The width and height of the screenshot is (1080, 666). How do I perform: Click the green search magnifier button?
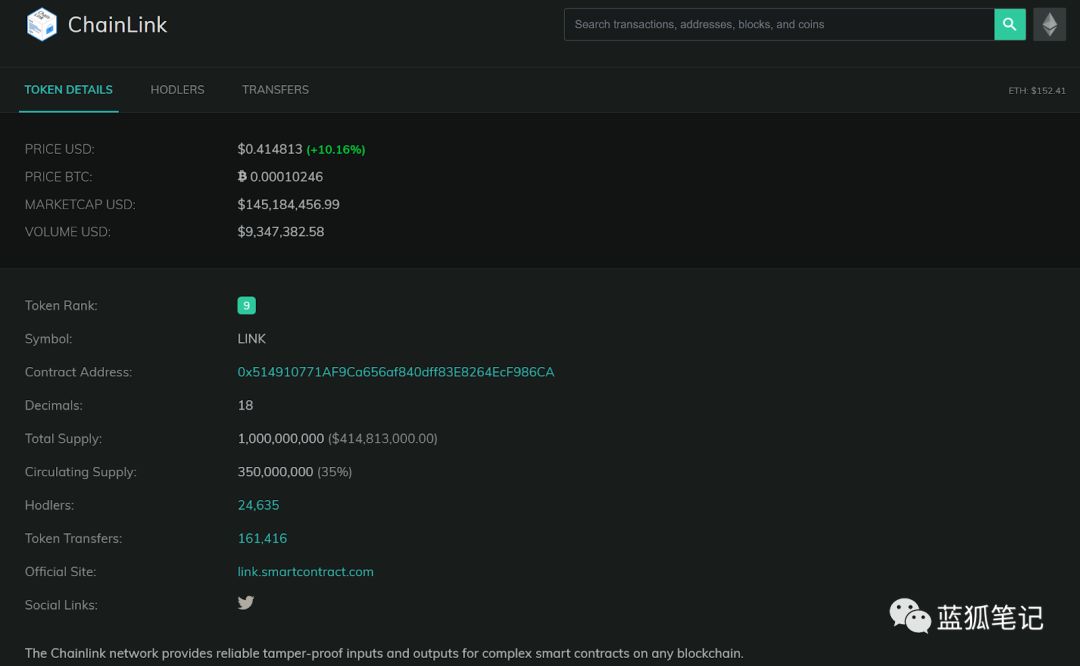pos(1010,24)
